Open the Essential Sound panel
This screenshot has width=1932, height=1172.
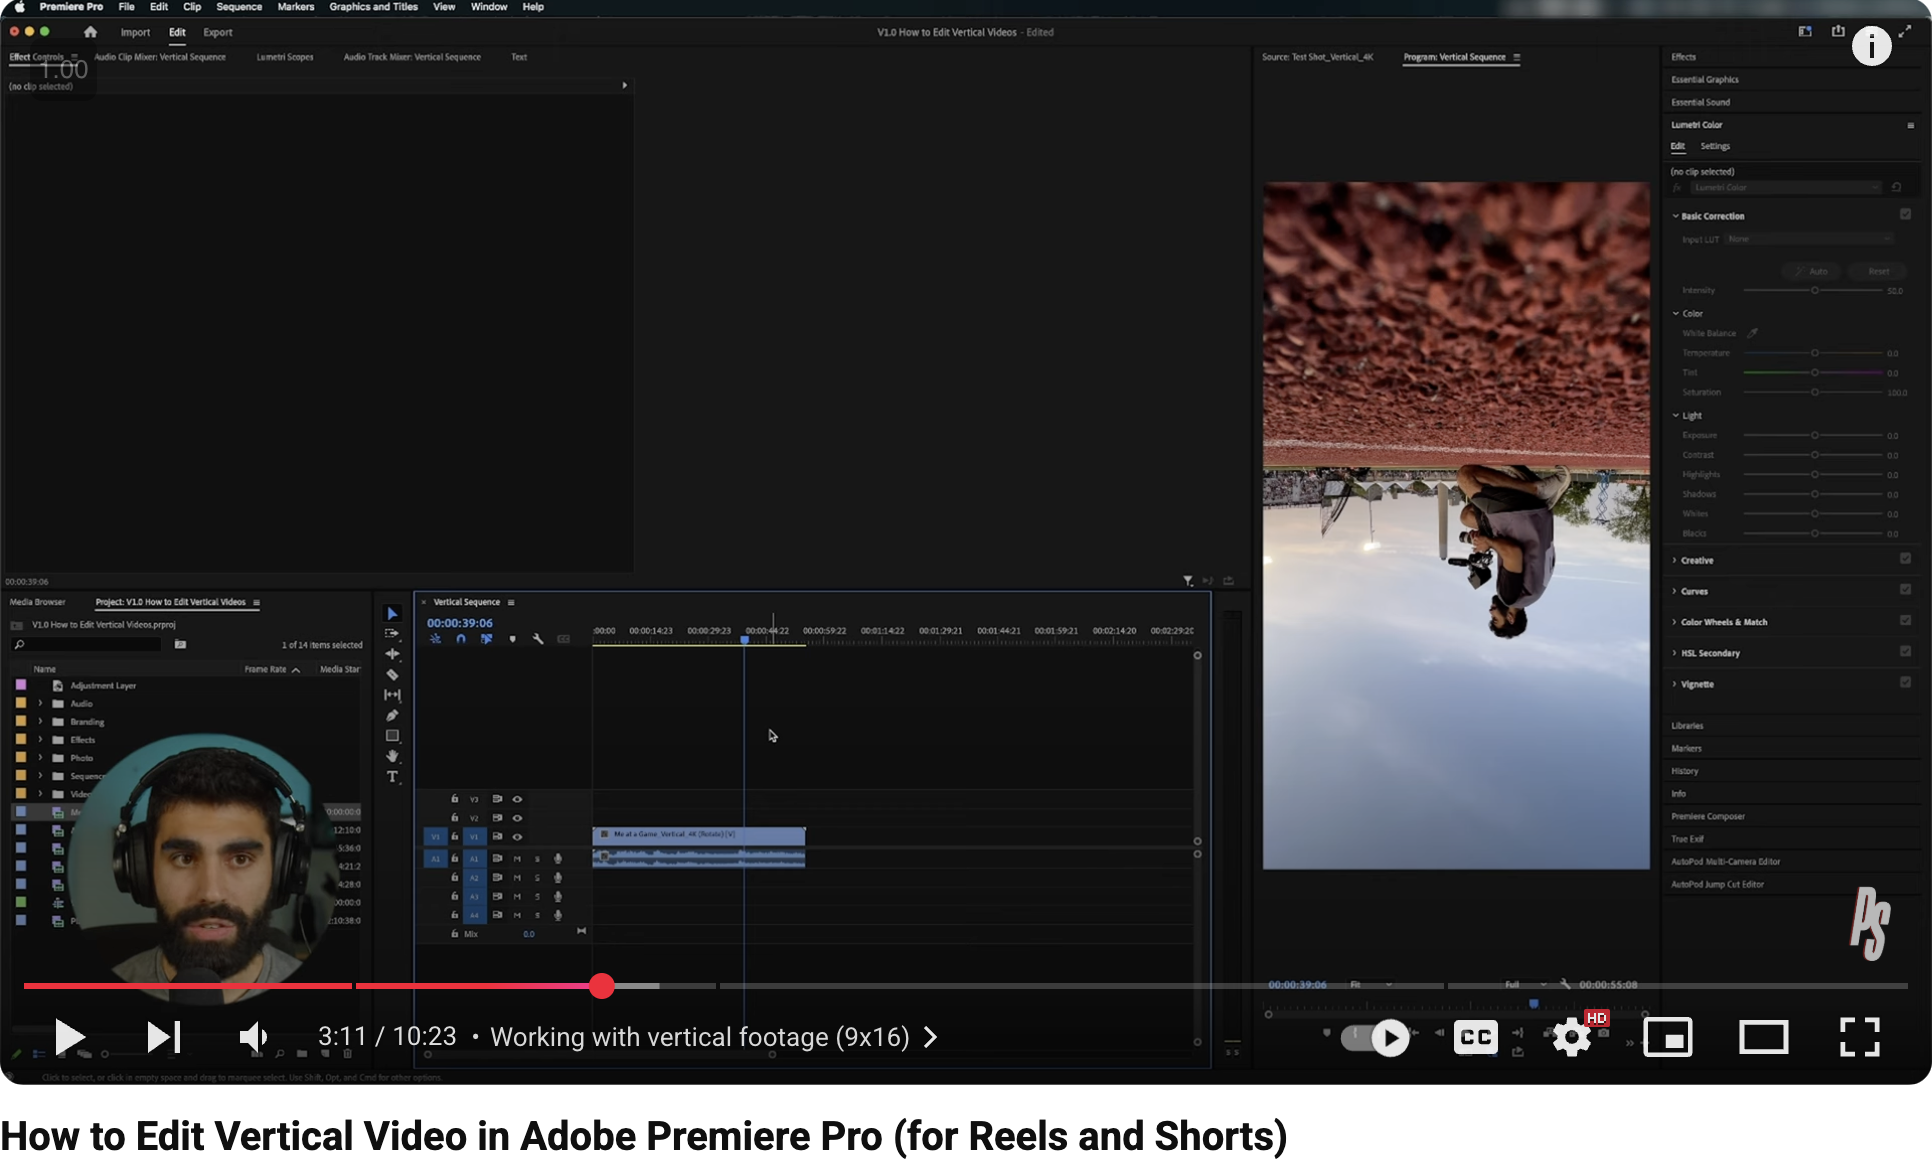1700,102
